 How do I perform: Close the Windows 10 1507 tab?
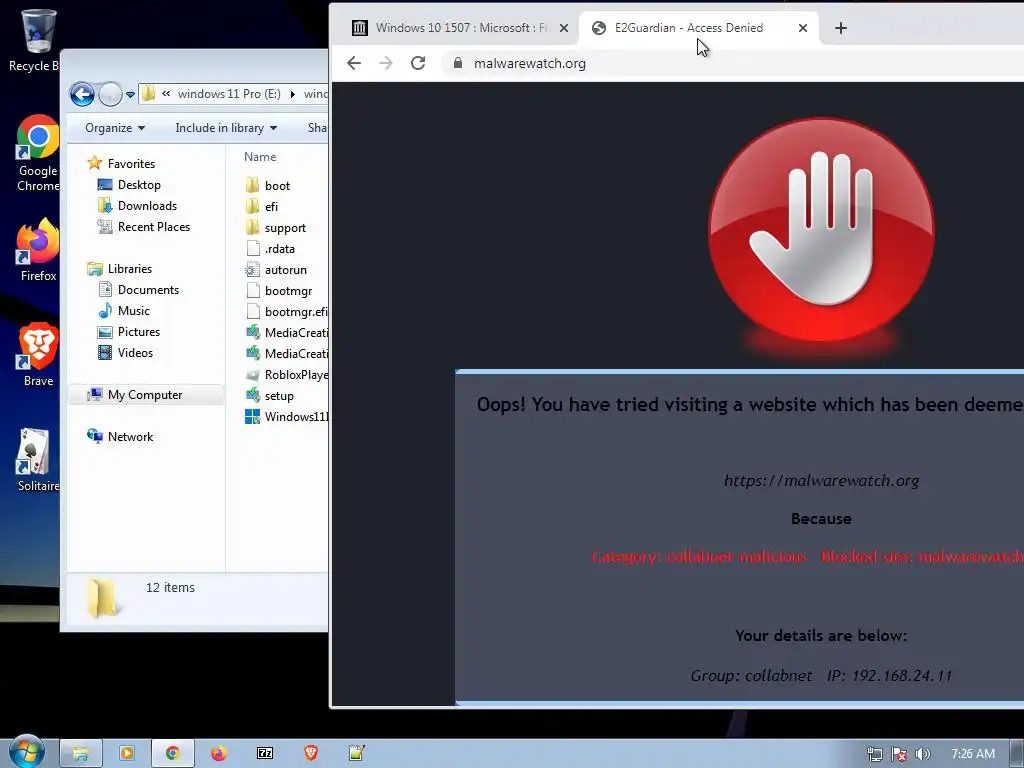click(564, 28)
